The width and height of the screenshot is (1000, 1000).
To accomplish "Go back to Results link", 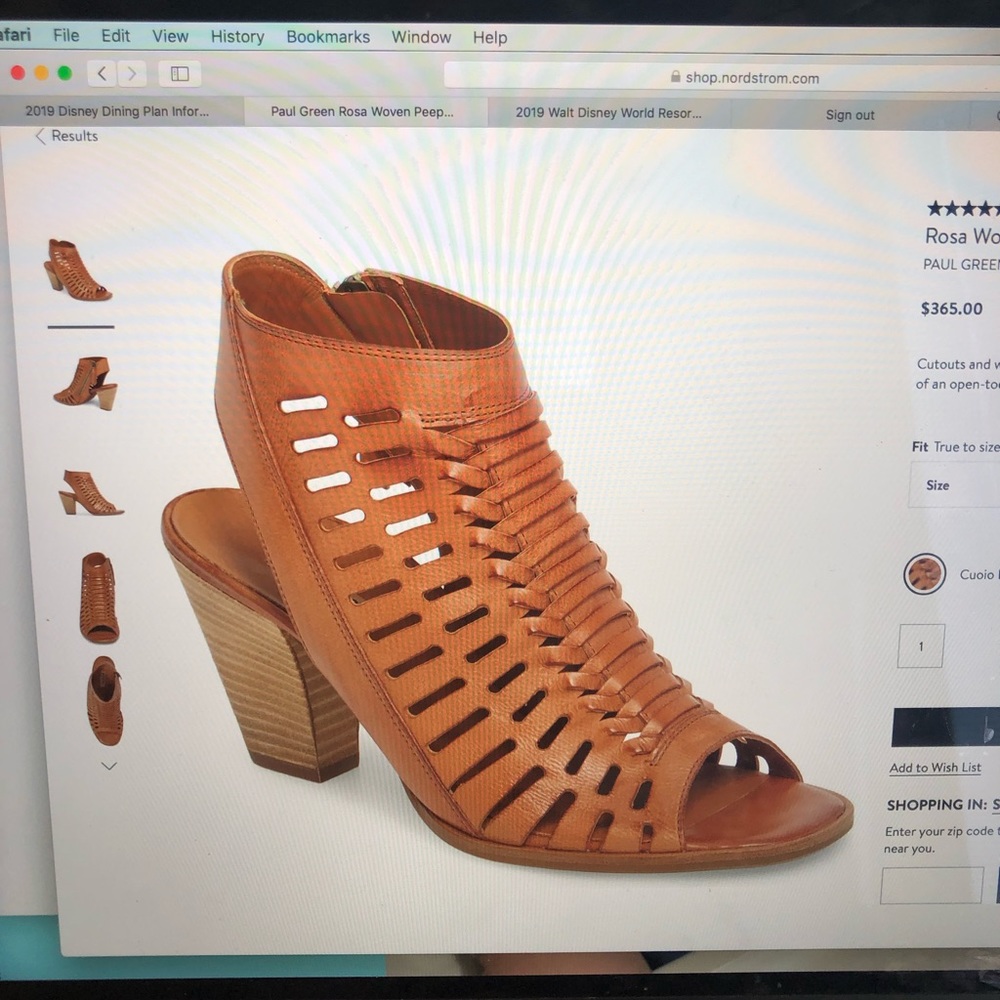I will 67,136.
